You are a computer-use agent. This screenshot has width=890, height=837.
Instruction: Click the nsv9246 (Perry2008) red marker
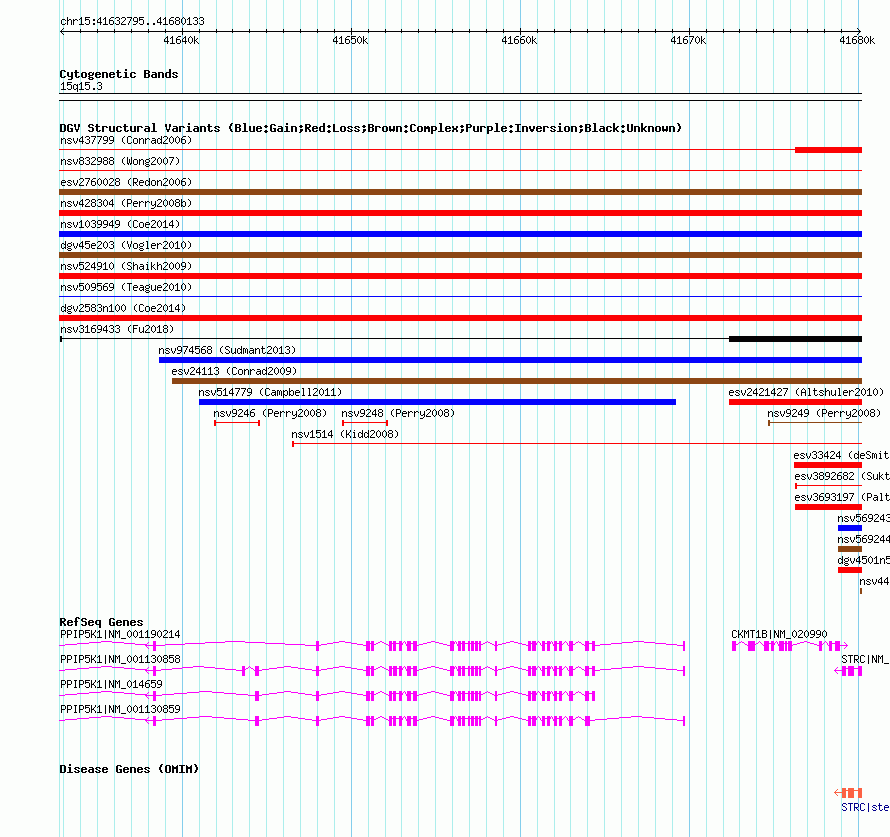[237, 423]
